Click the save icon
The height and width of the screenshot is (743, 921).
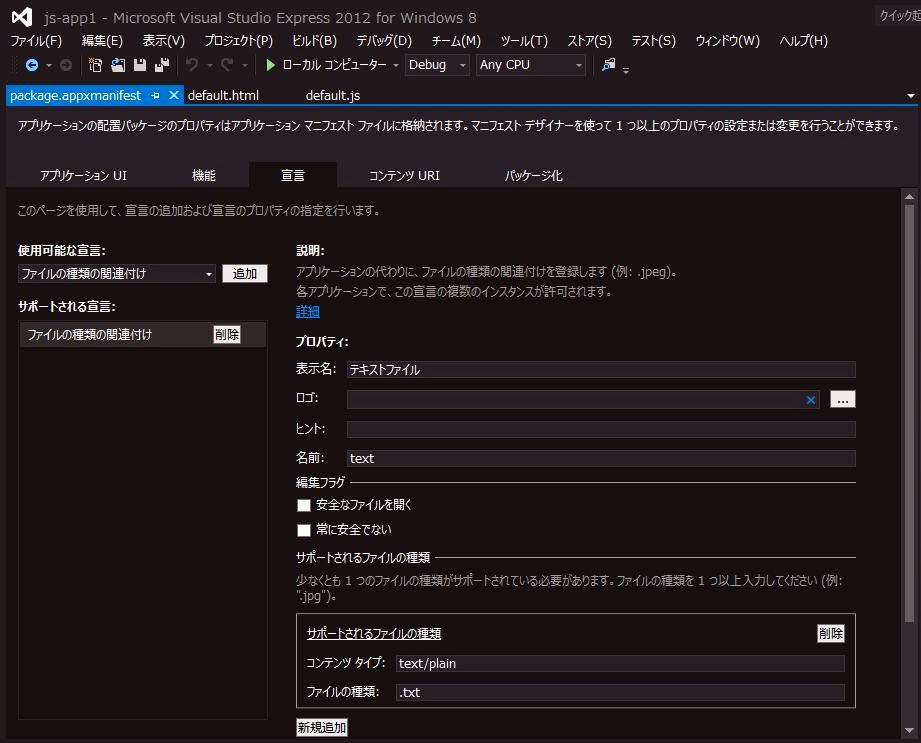tap(140, 65)
